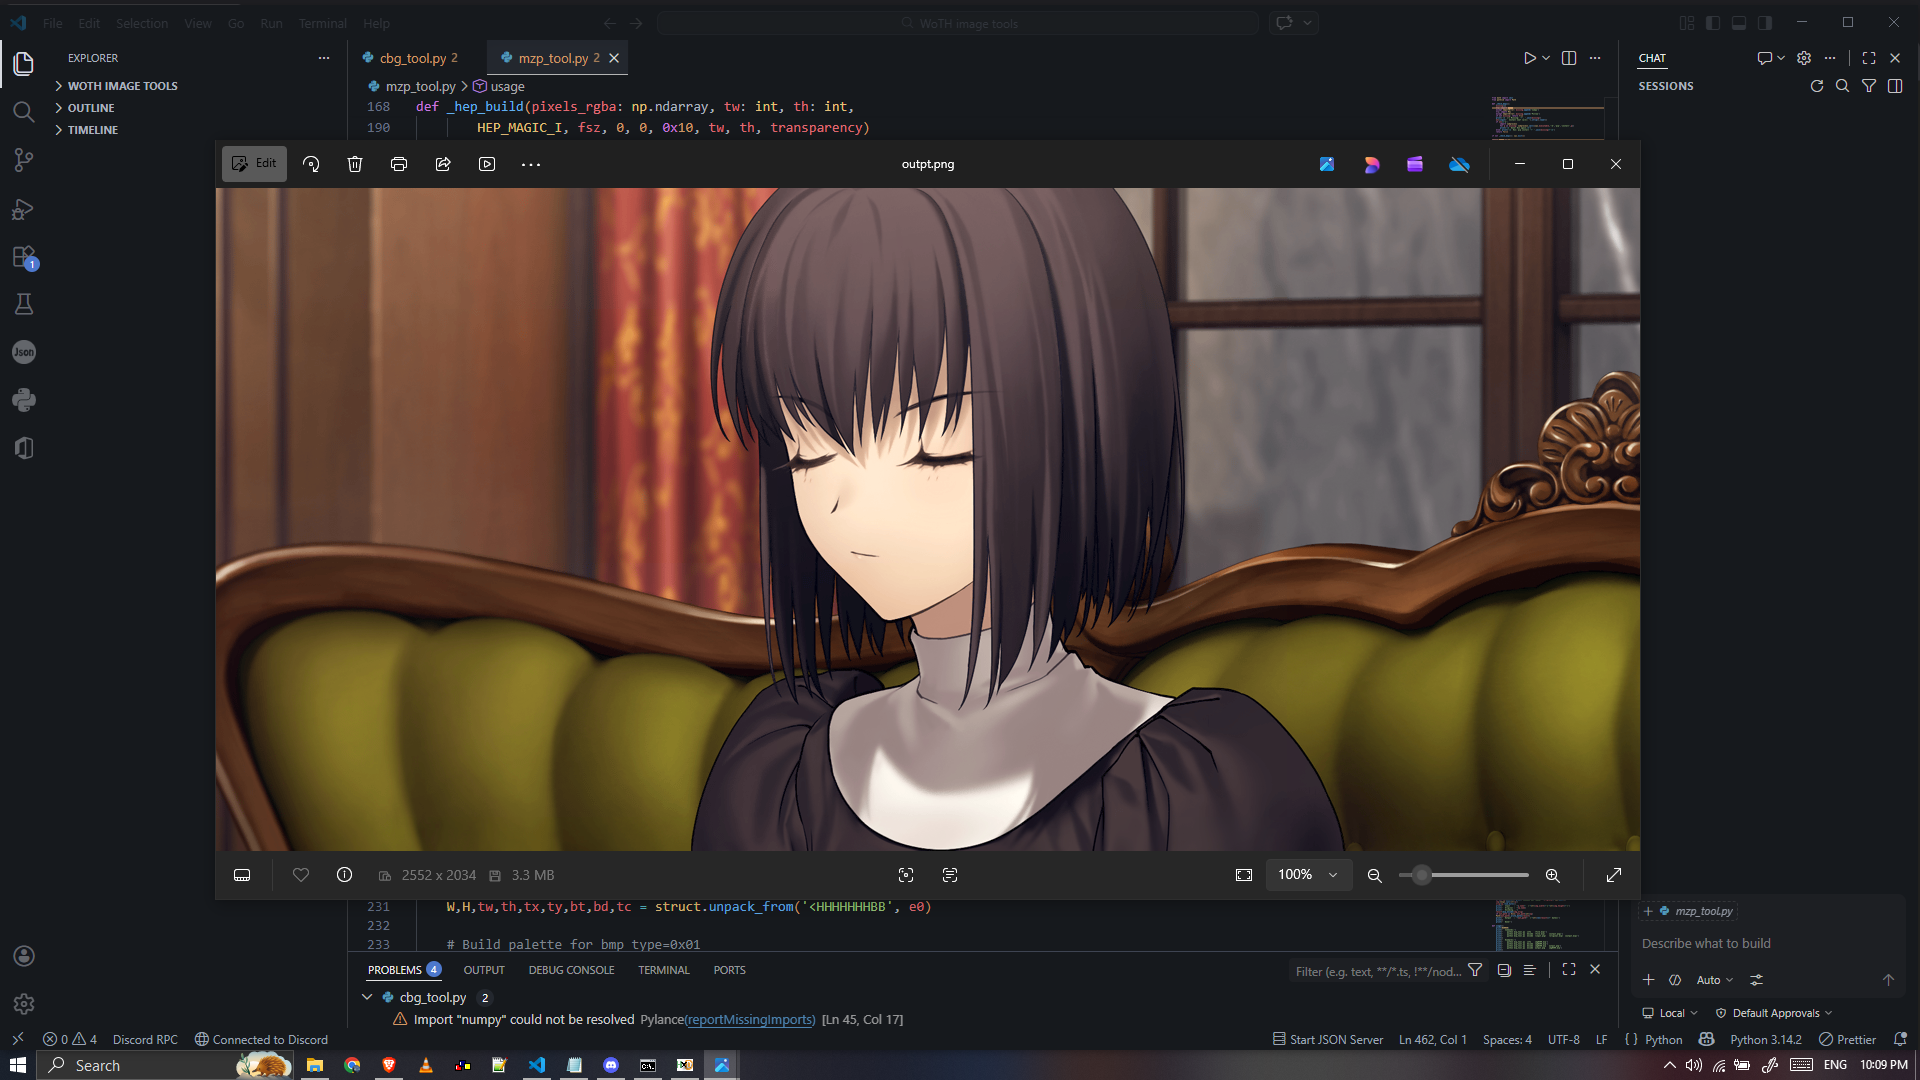
Task: Show file info using the info icon
Action: coord(345,875)
